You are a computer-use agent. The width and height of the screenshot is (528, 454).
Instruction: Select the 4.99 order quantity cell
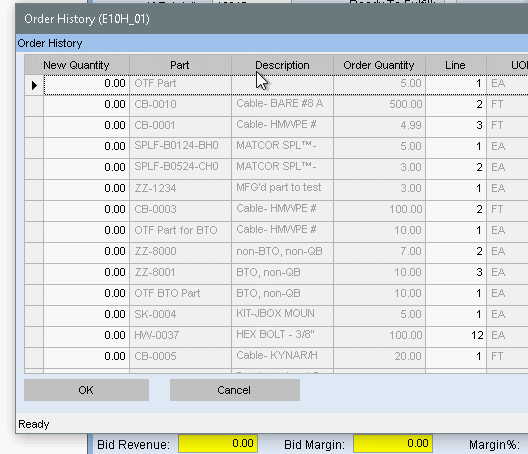click(x=380, y=127)
